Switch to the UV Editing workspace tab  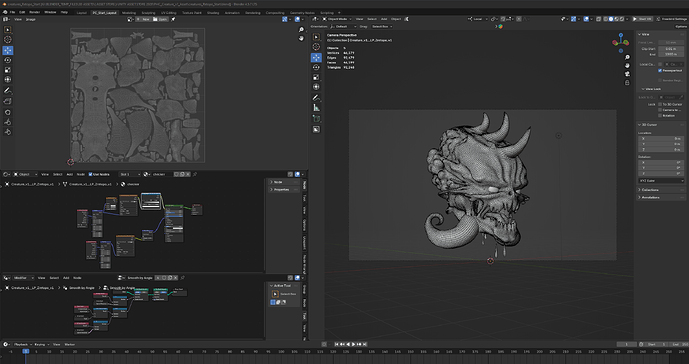tap(169, 13)
